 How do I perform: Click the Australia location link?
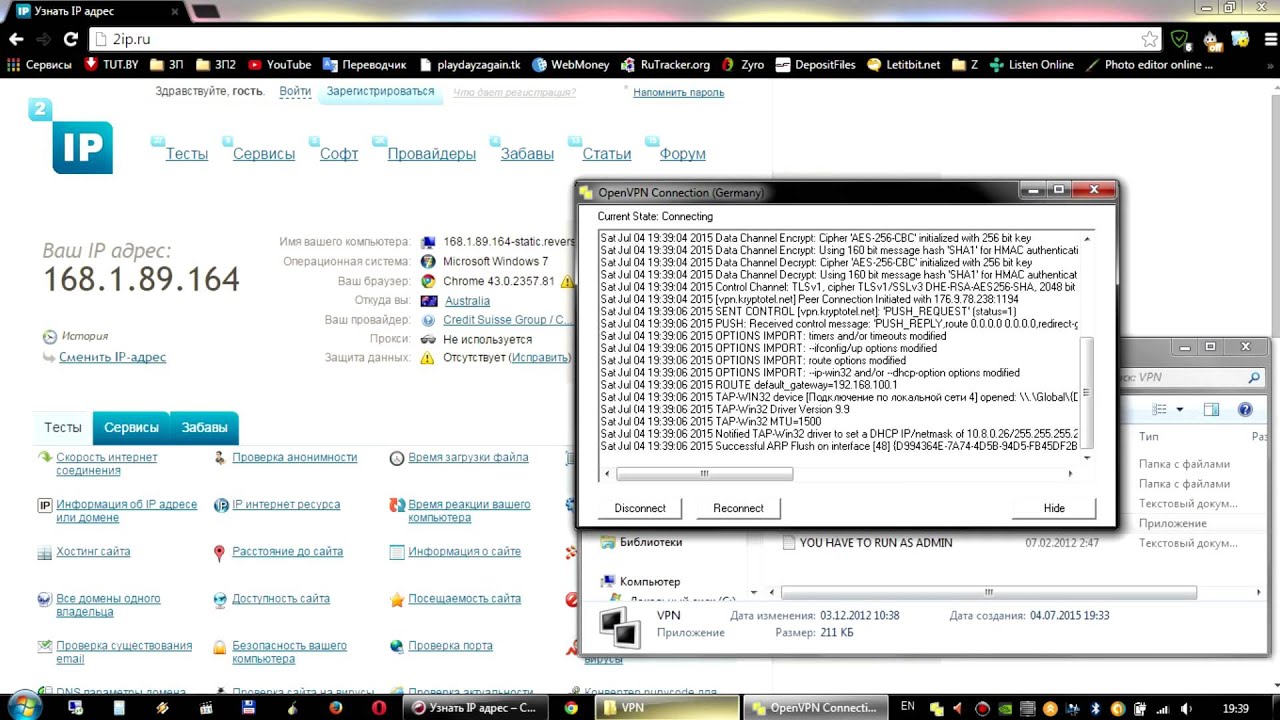[x=467, y=300]
